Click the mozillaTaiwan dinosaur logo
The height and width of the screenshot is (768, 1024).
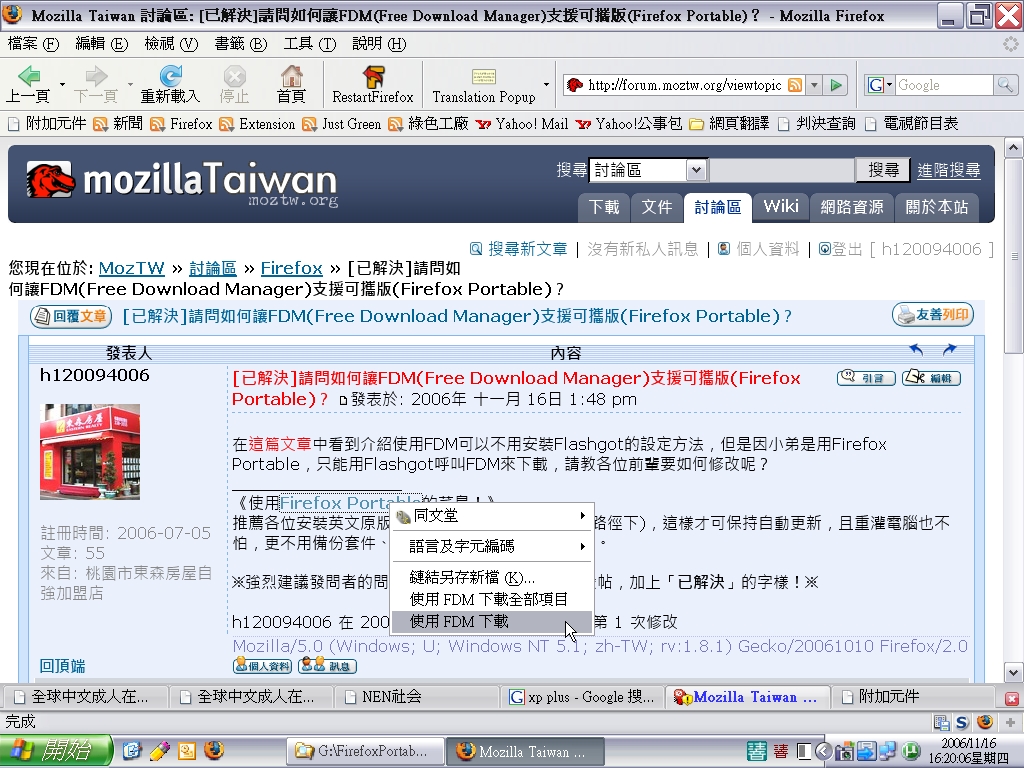point(50,179)
